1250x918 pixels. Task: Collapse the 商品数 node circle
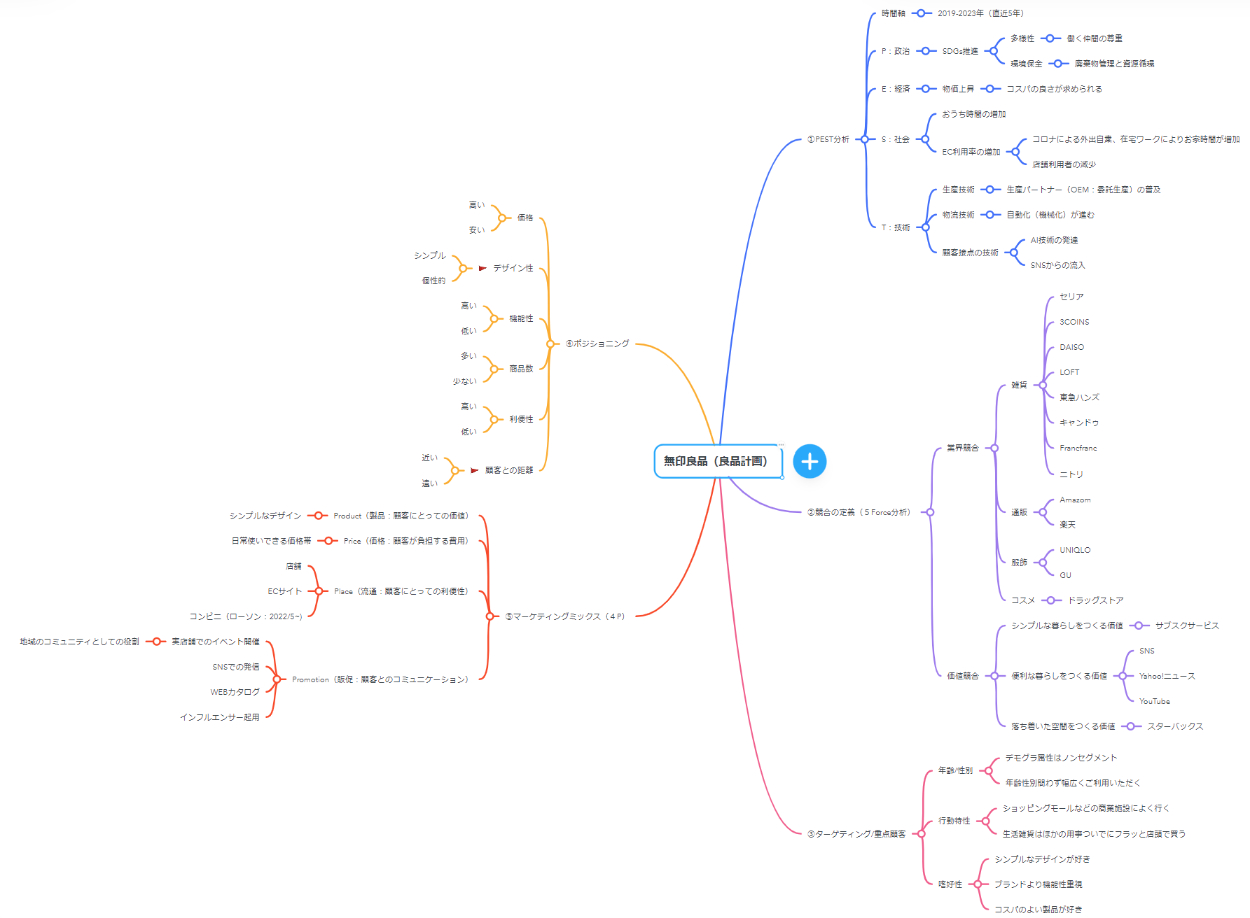pos(494,368)
